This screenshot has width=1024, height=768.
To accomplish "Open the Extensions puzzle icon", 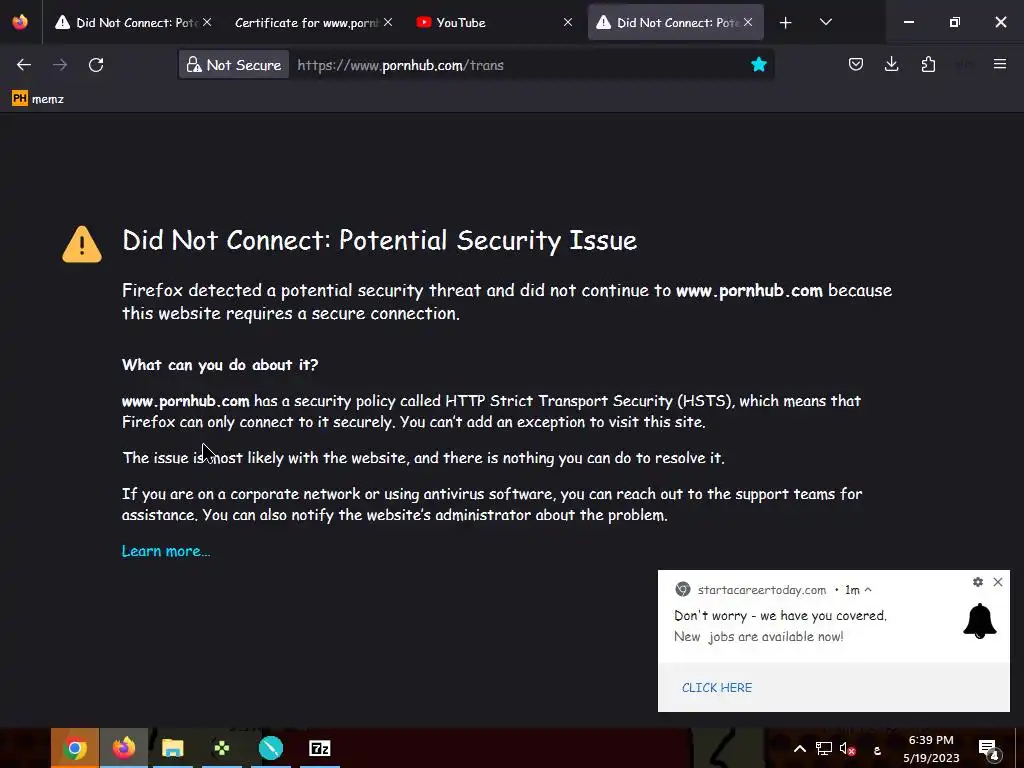I will pos(928,65).
